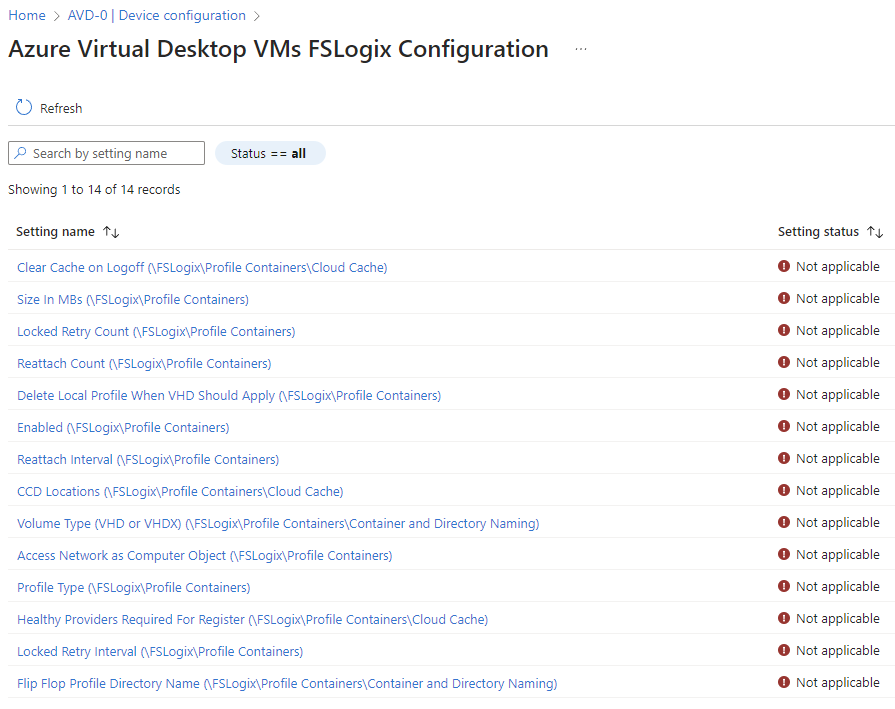
Task: Open the Status == all filter
Action: (x=270, y=153)
